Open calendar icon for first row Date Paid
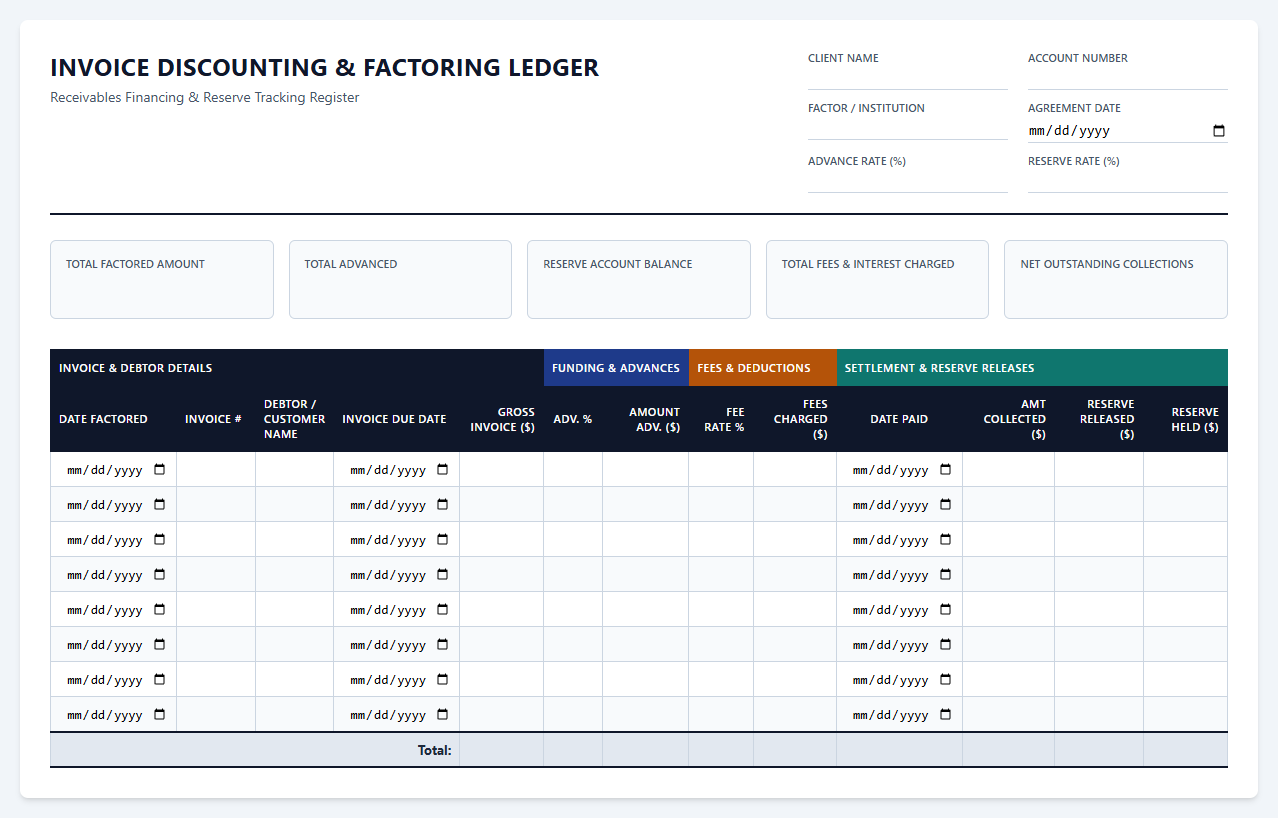The width and height of the screenshot is (1278, 818). (946, 469)
